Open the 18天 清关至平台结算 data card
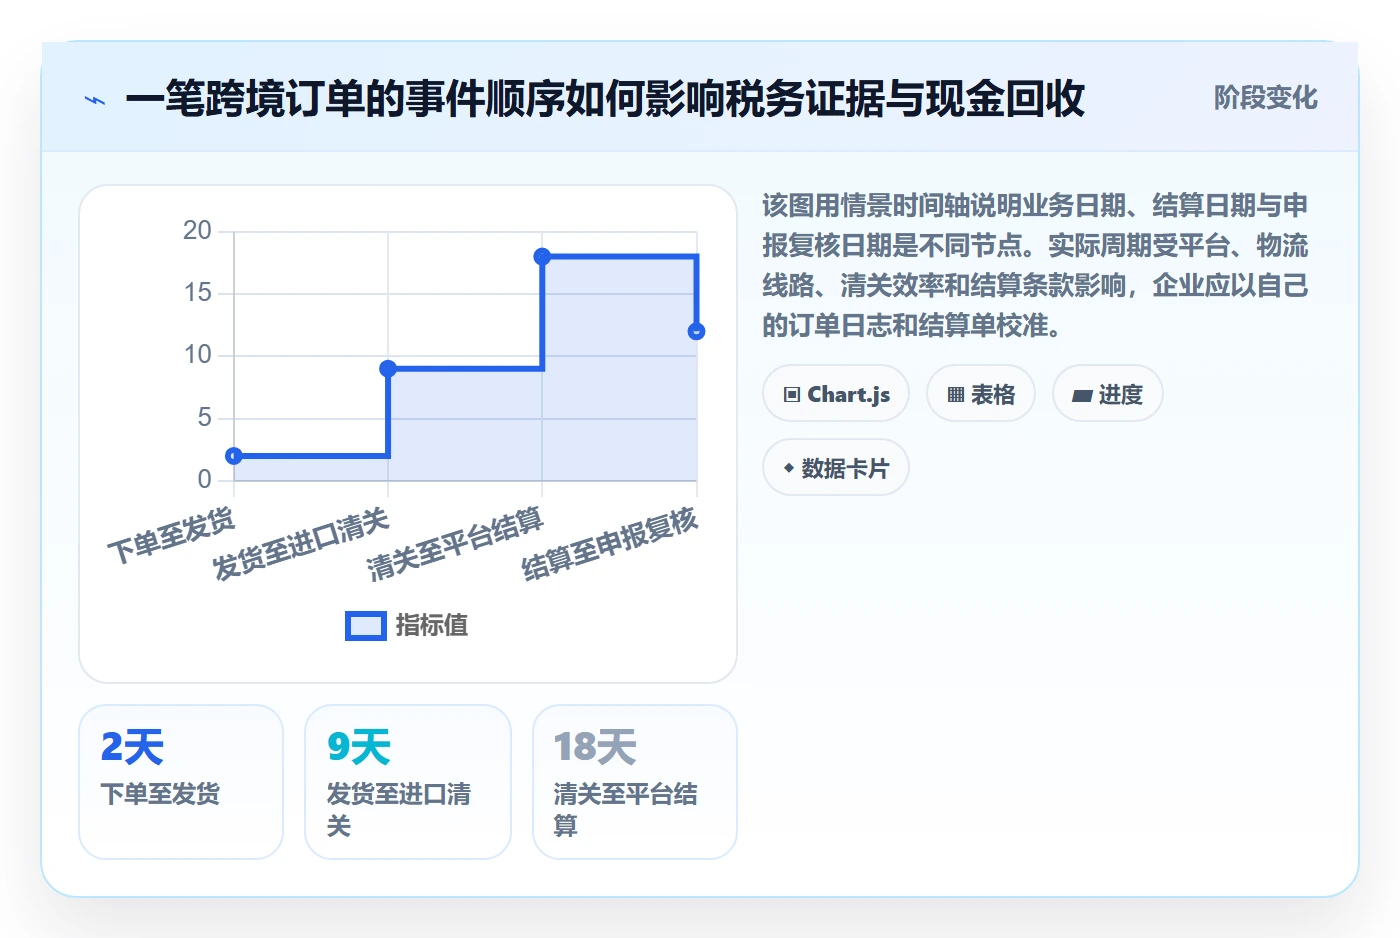Screen dimensions: 1400x938 635,782
